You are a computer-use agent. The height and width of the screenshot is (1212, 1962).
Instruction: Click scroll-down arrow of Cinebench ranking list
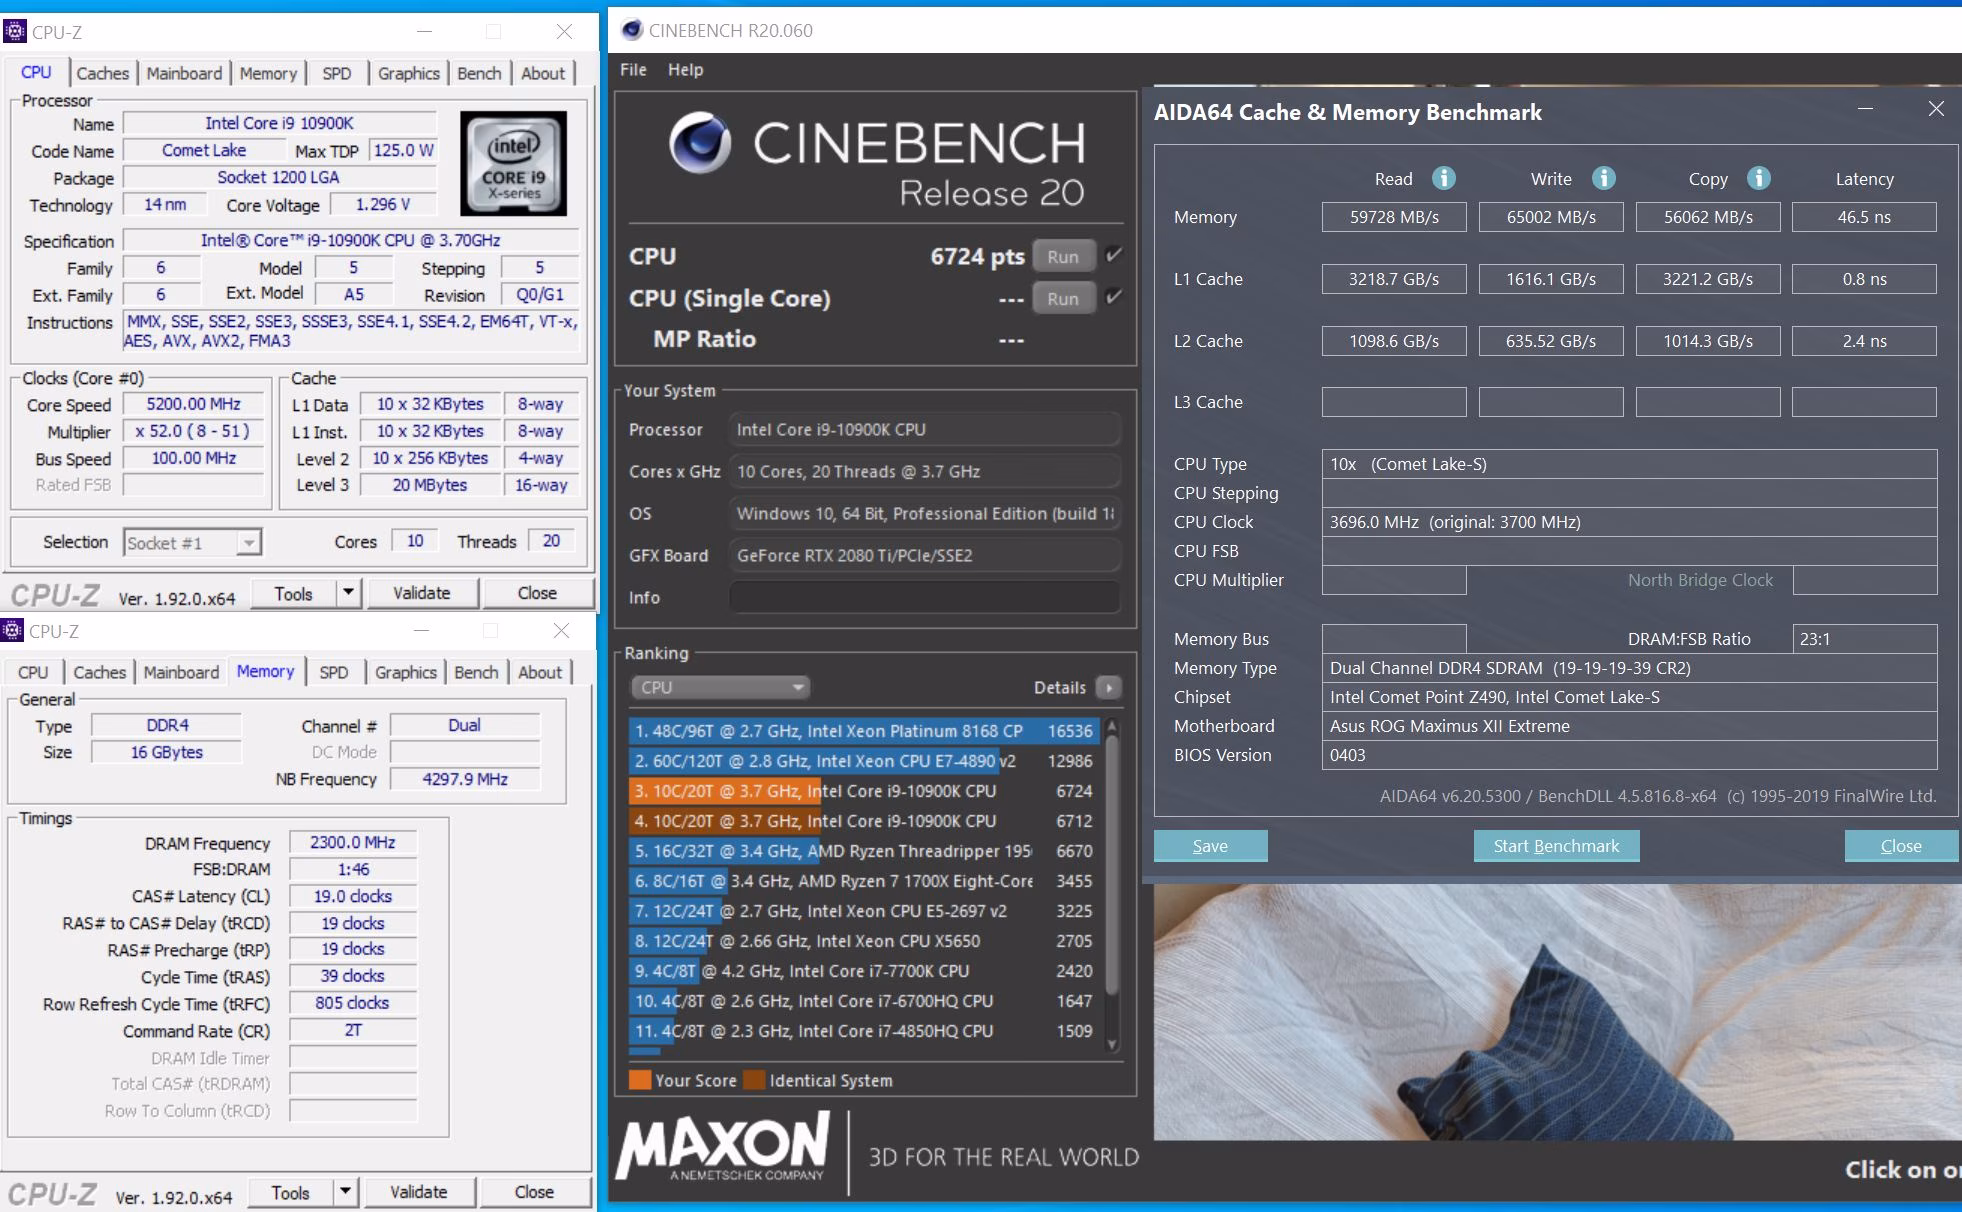1111,1045
